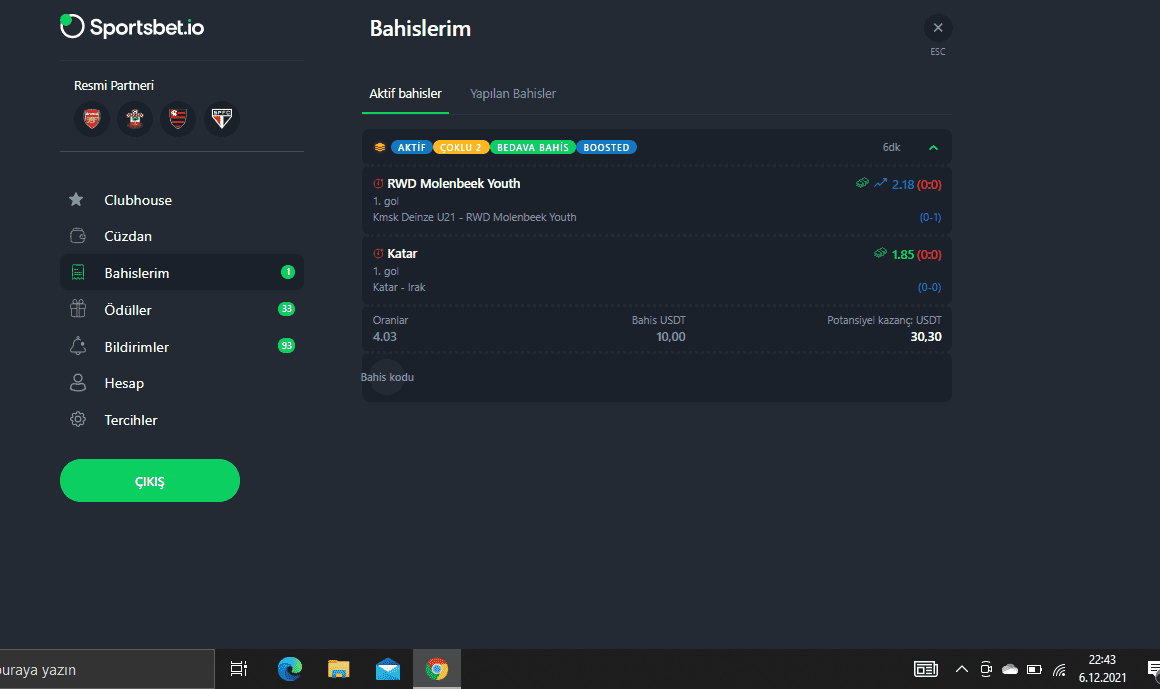Collapse the active bet card chevron

pyautogui.click(x=934, y=147)
